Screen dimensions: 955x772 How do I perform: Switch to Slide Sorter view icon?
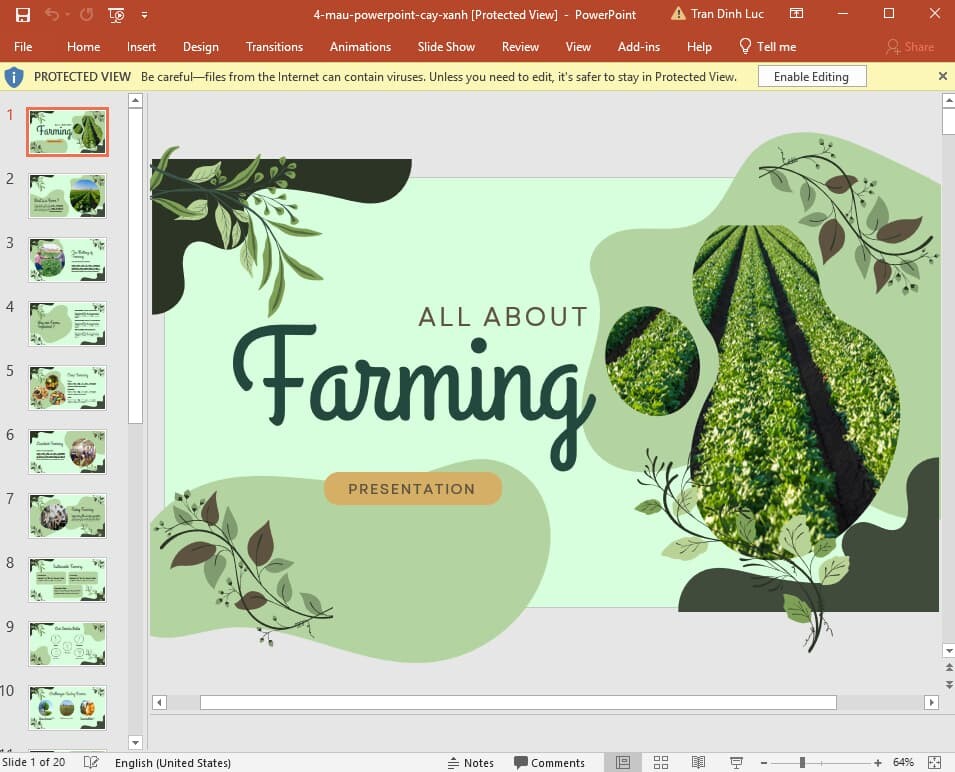[661, 762]
